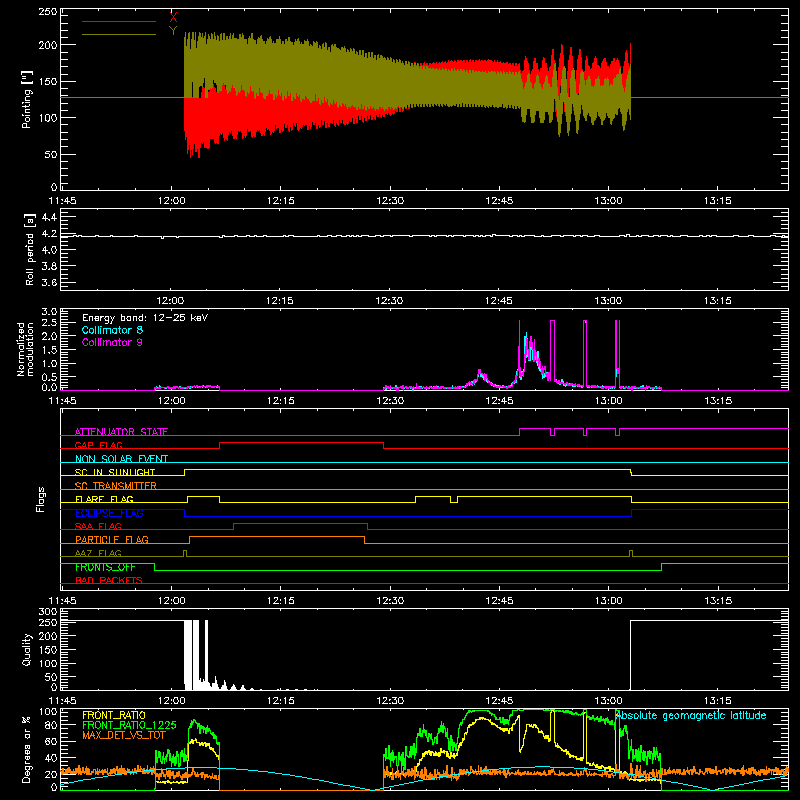Click the ATTENUATOR_STATE flag label
Viewport: 800px width, 800px height.
click(x=121, y=432)
